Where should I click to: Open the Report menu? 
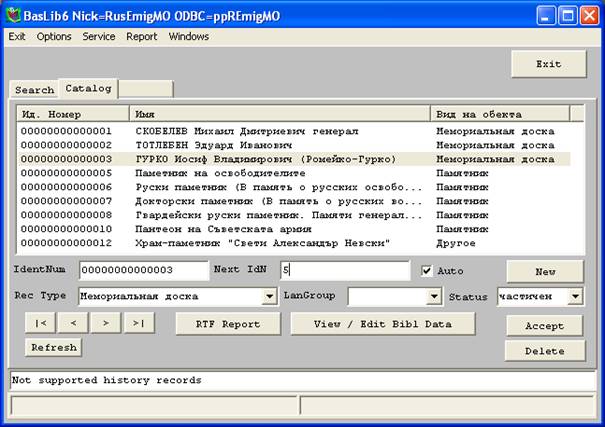tap(141, 37)
